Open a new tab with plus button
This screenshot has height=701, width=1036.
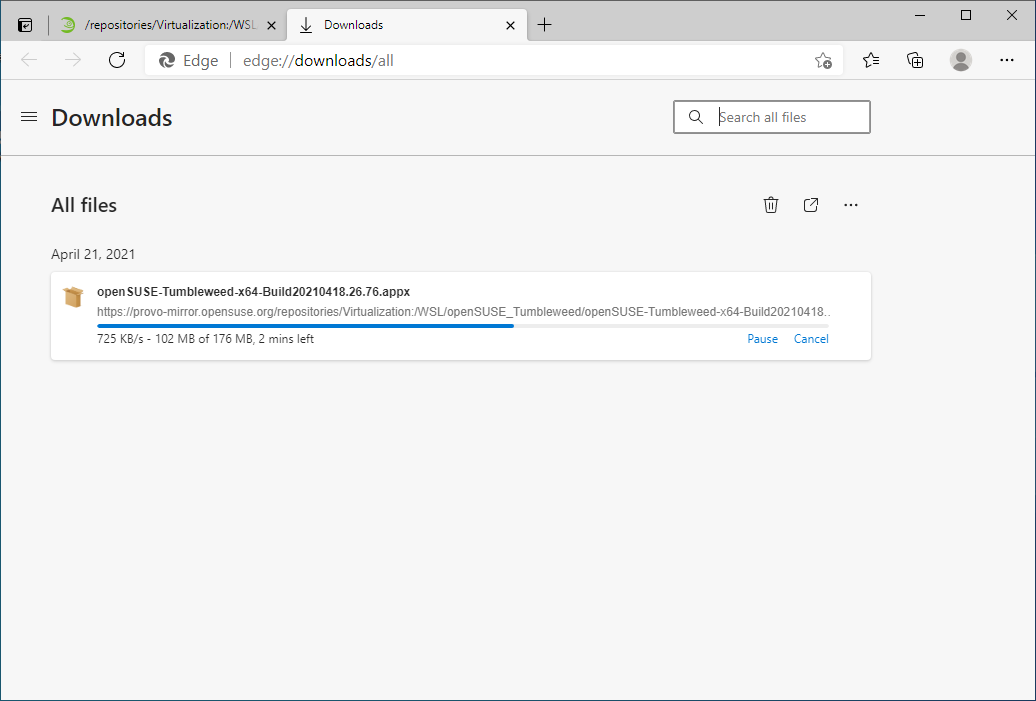pyautogui.click(x=544, y=25)
